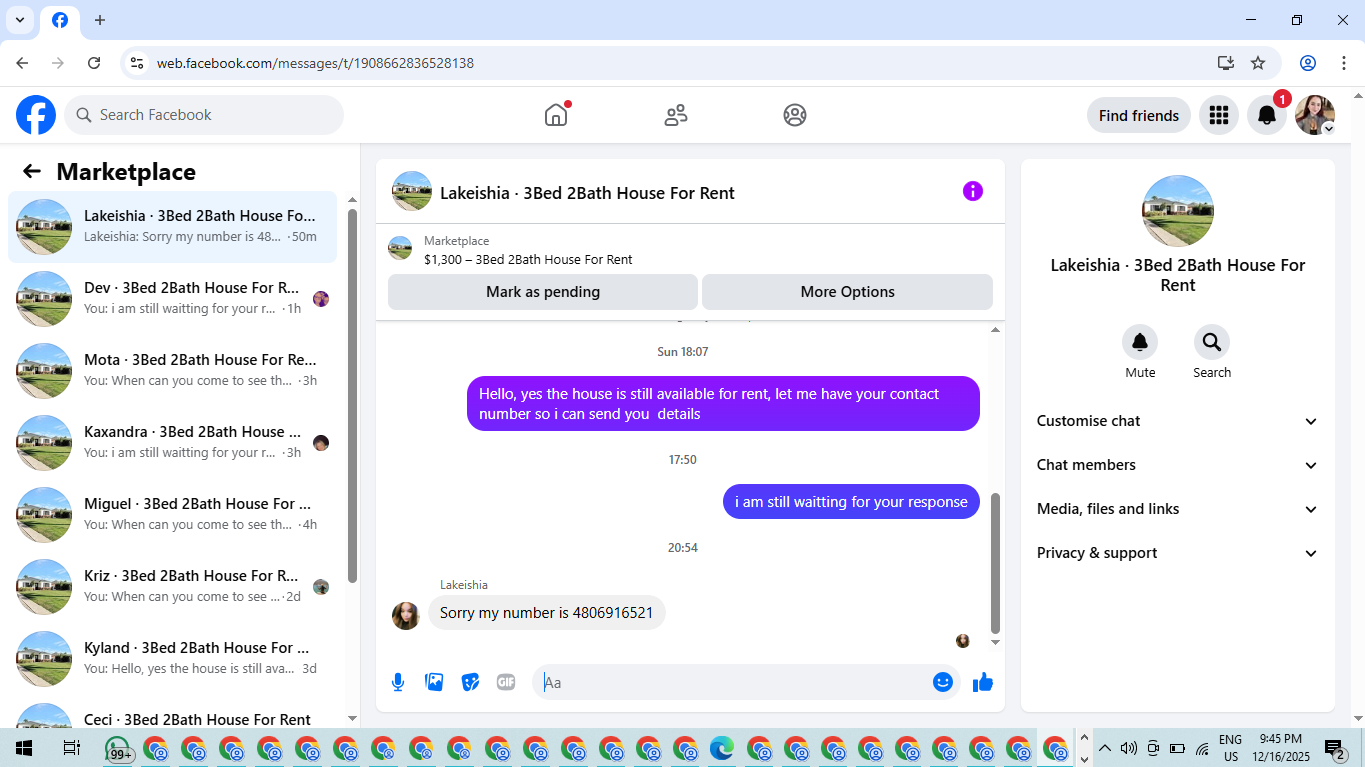Search in conversation using magnifier icon
The width and height of the screenshot is (1365, 767).
[x=1212, y=343]
